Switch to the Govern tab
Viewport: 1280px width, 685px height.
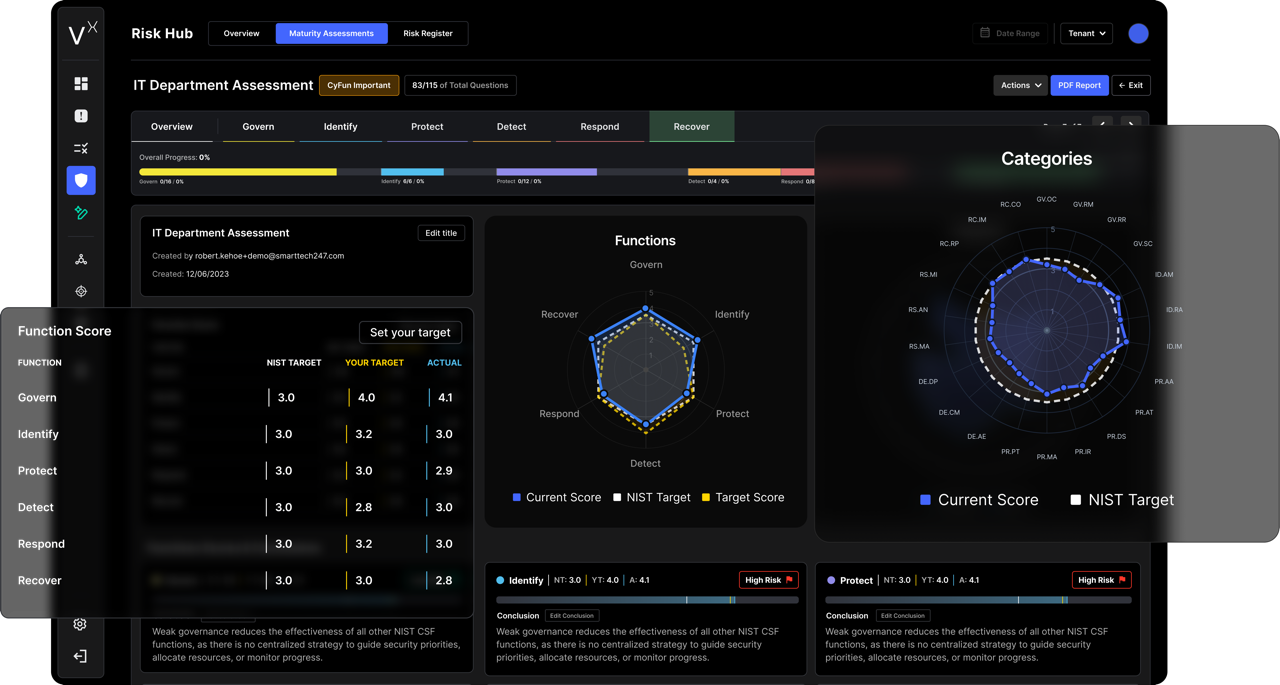[x=258, y=127]
